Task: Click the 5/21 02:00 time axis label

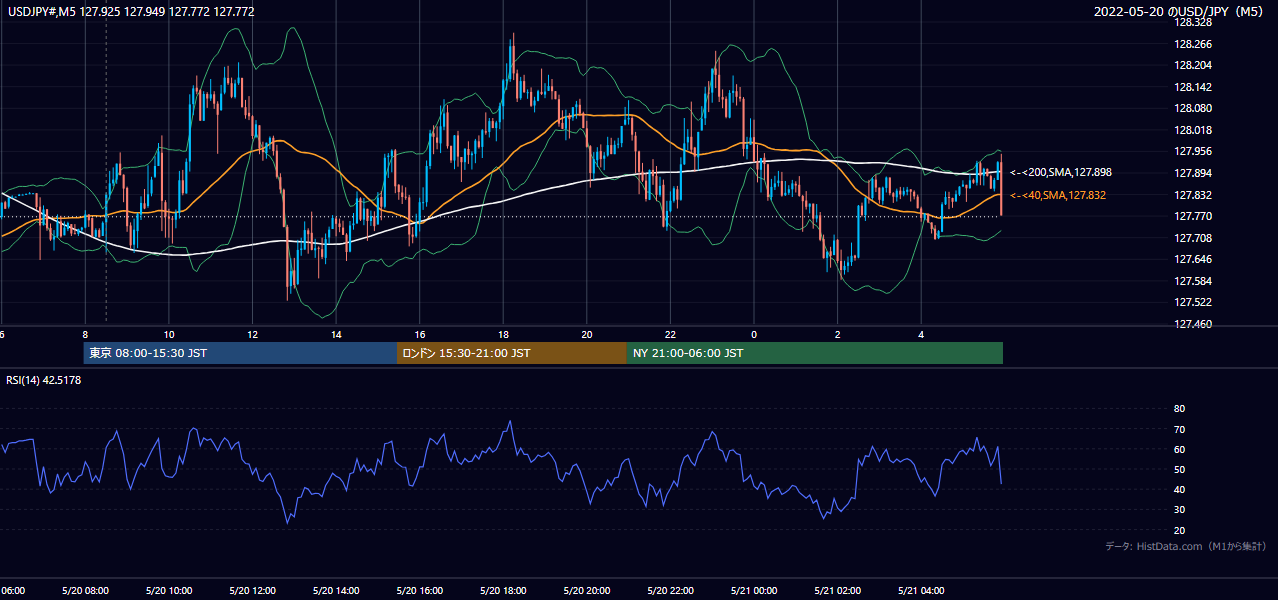Action: (x=837, y=591)
